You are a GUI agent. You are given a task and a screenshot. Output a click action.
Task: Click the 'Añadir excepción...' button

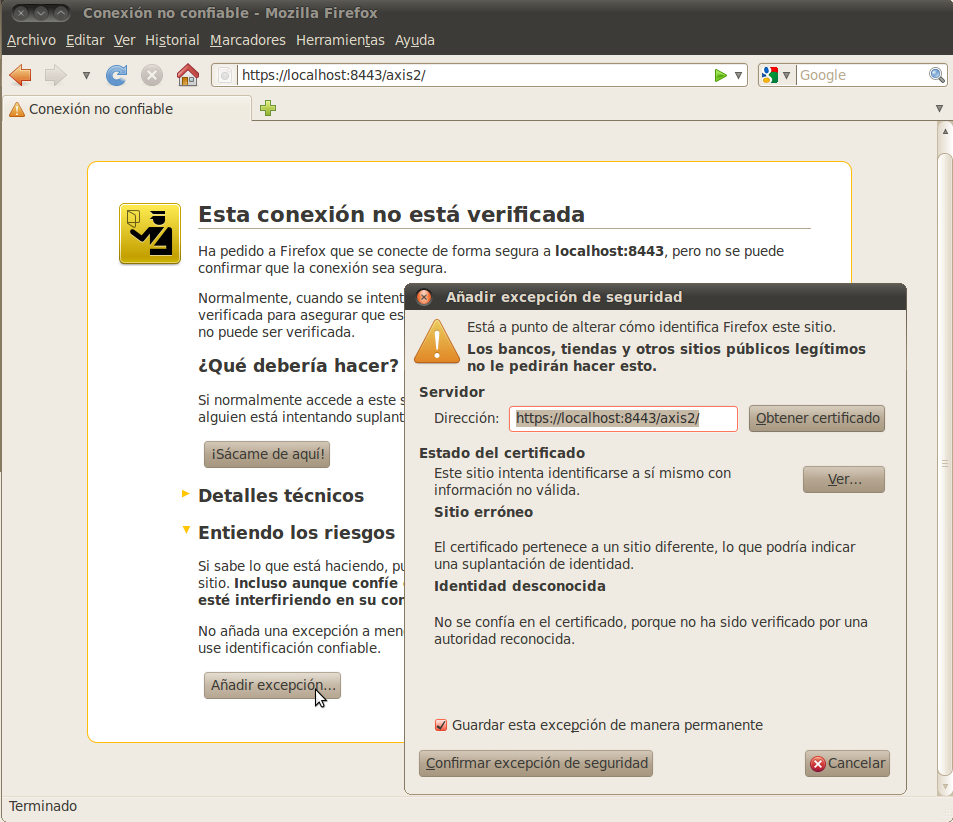272,685
